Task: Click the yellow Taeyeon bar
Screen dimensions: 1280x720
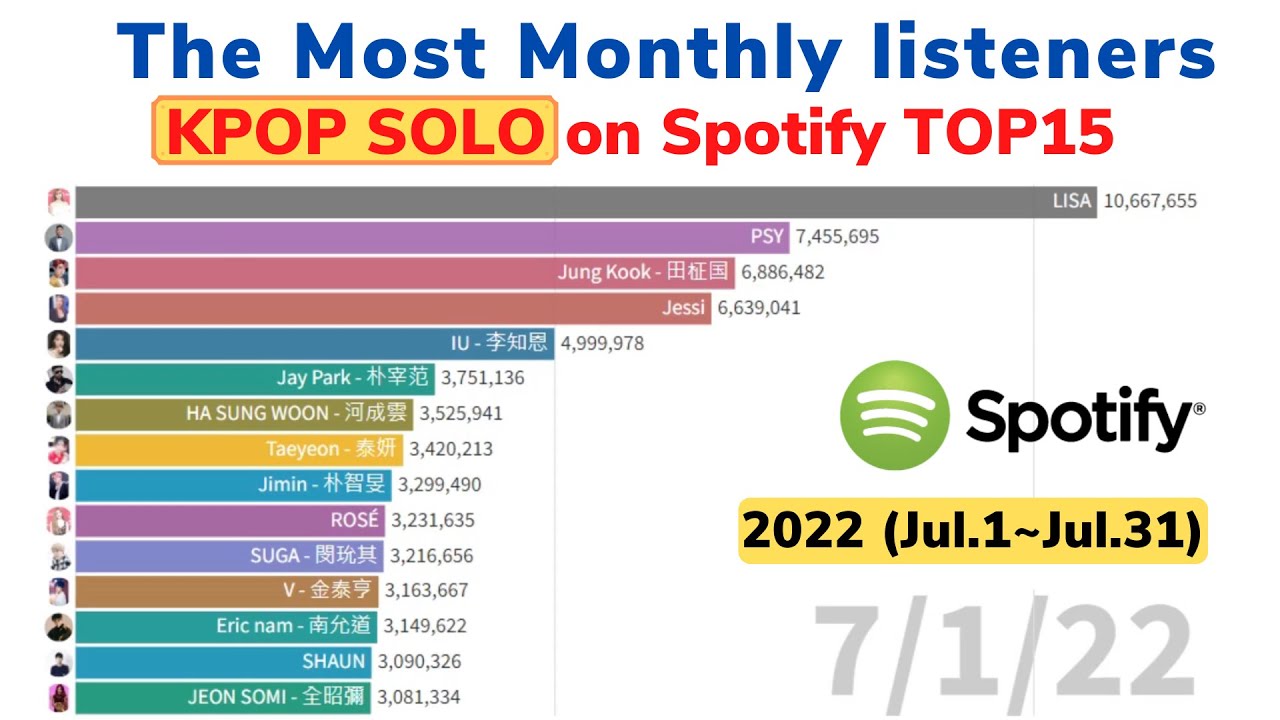Action: click(x=239, y=450)
